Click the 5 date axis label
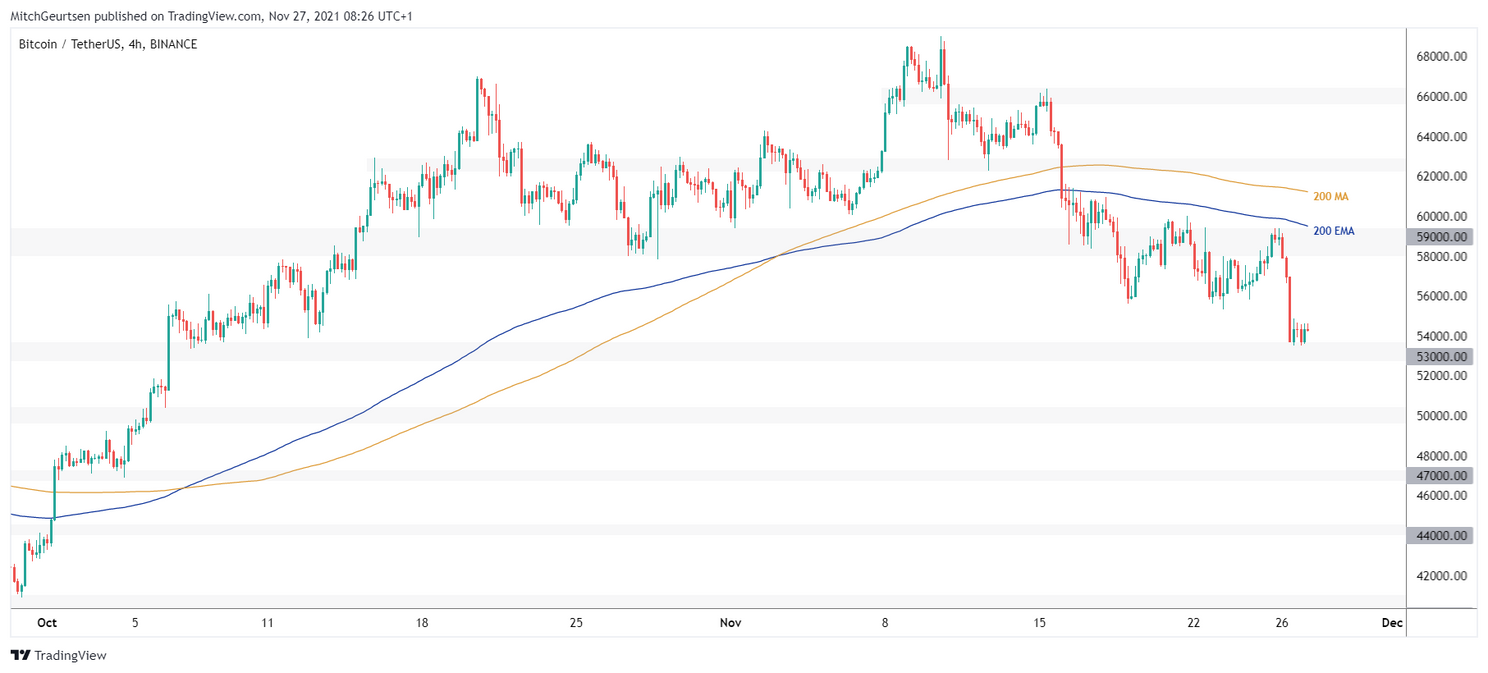This screenshot has width=1488, height=673. [135, 623]
